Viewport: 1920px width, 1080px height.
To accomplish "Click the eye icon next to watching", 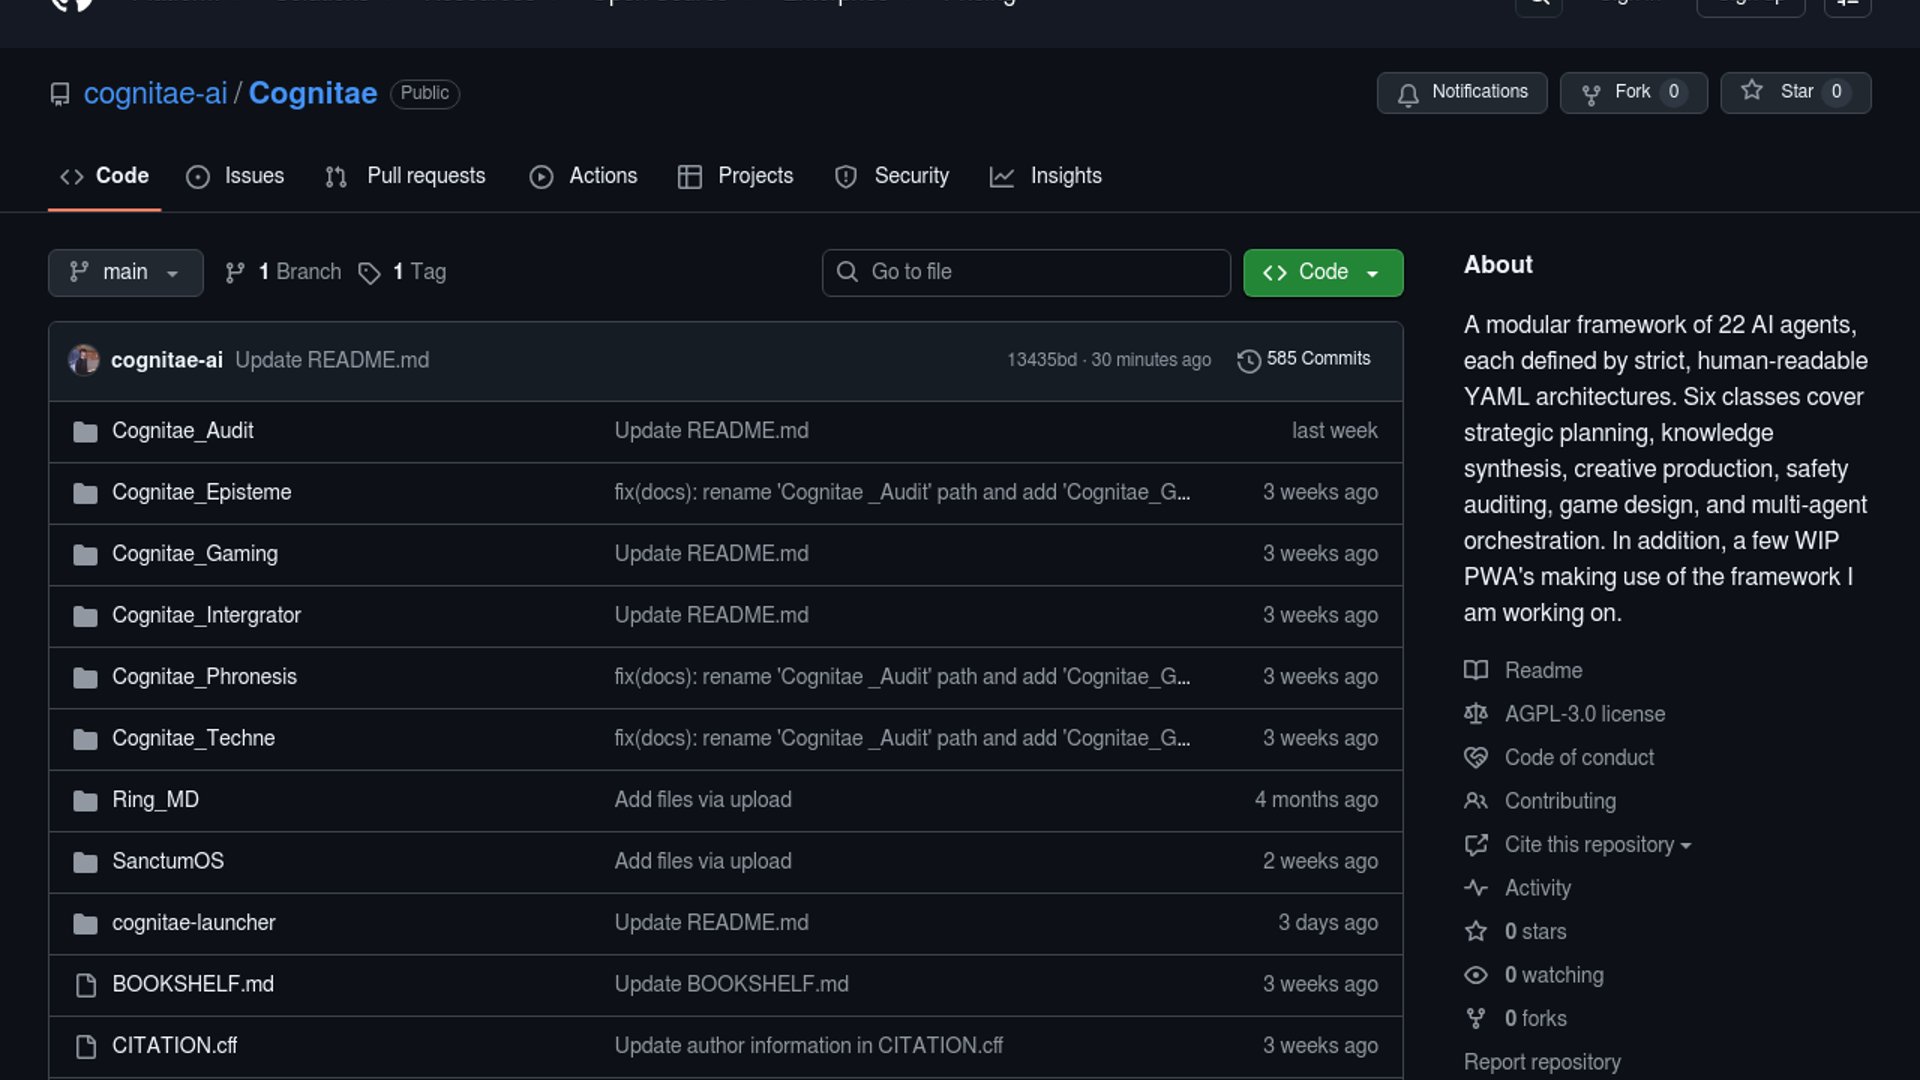I will click(x=1476, y=975).
